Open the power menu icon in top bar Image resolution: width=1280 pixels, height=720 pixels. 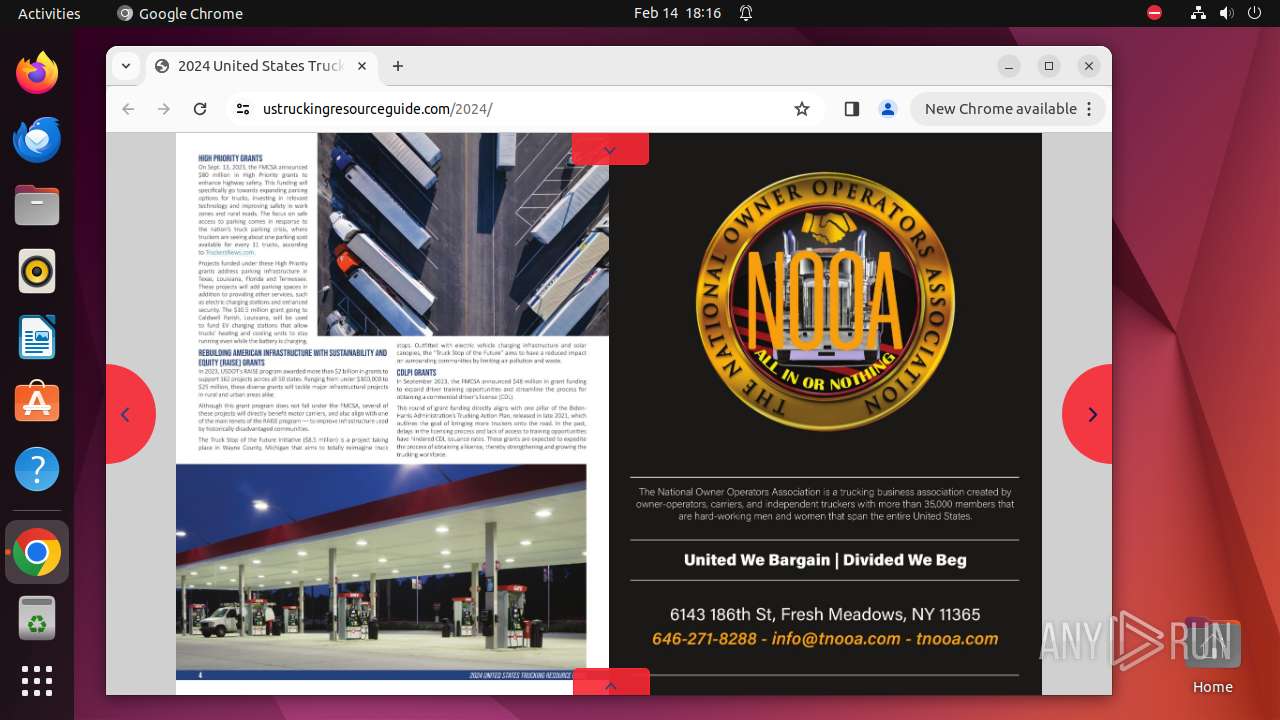click(x=1254, y=13)
